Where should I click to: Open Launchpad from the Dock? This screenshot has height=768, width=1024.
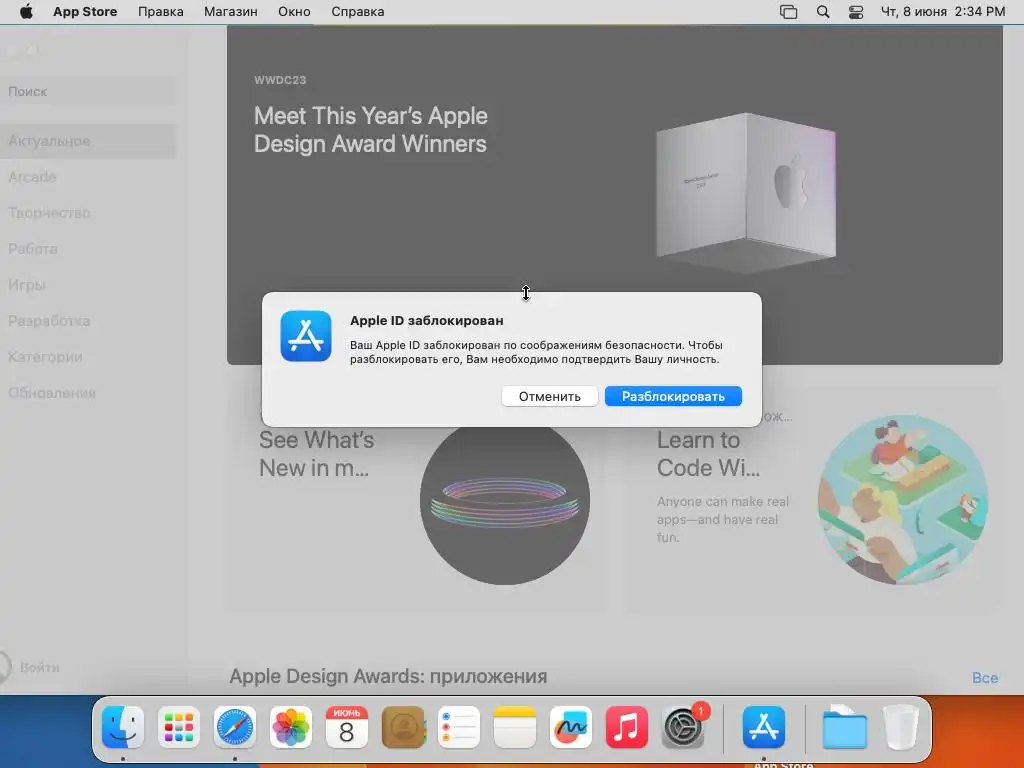click(x=179, y=727)
